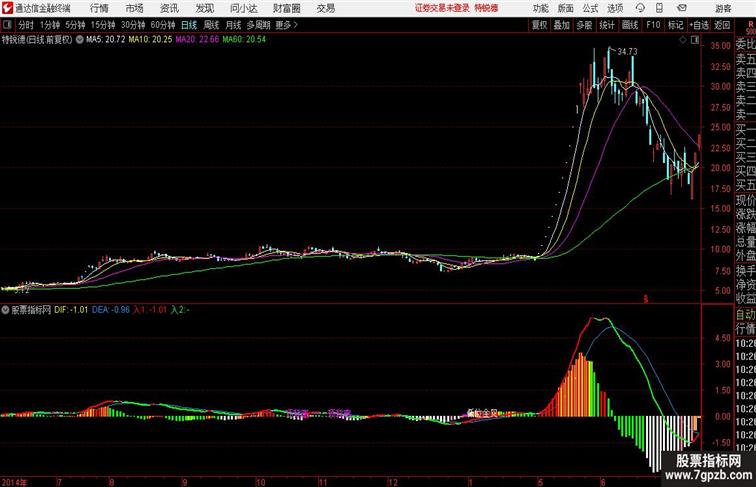Switch to 1分钟 chart period
This screenshot has width=756, height=487.
click(50, 25)
